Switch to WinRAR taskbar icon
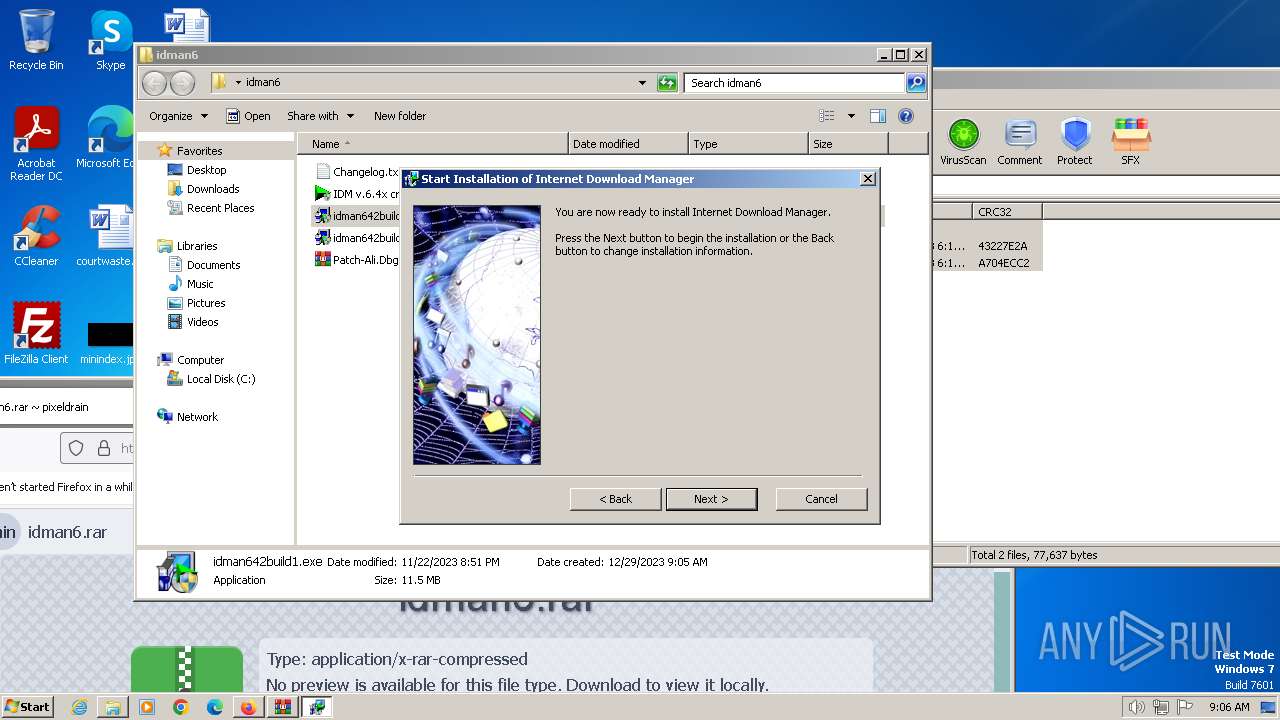 click(x=283, y=707)
